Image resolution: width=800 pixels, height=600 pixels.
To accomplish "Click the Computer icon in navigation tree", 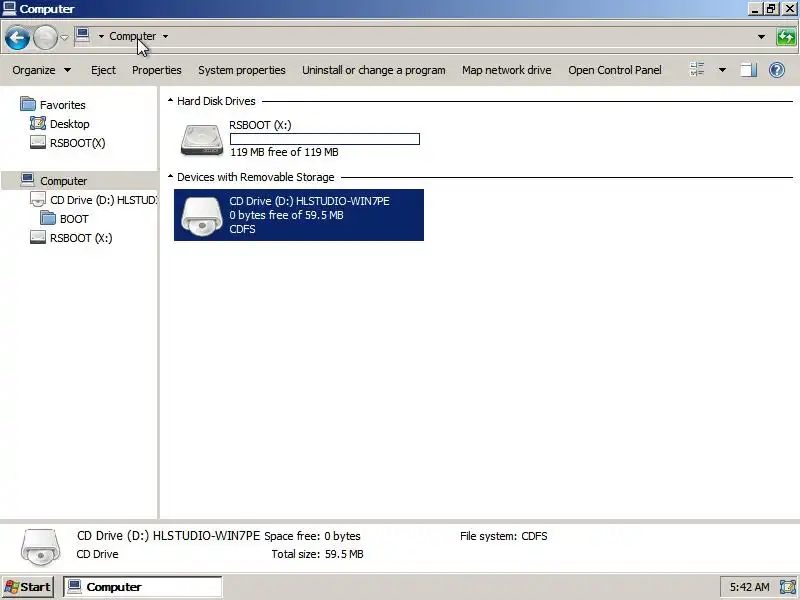I will (x=28, y=180).
